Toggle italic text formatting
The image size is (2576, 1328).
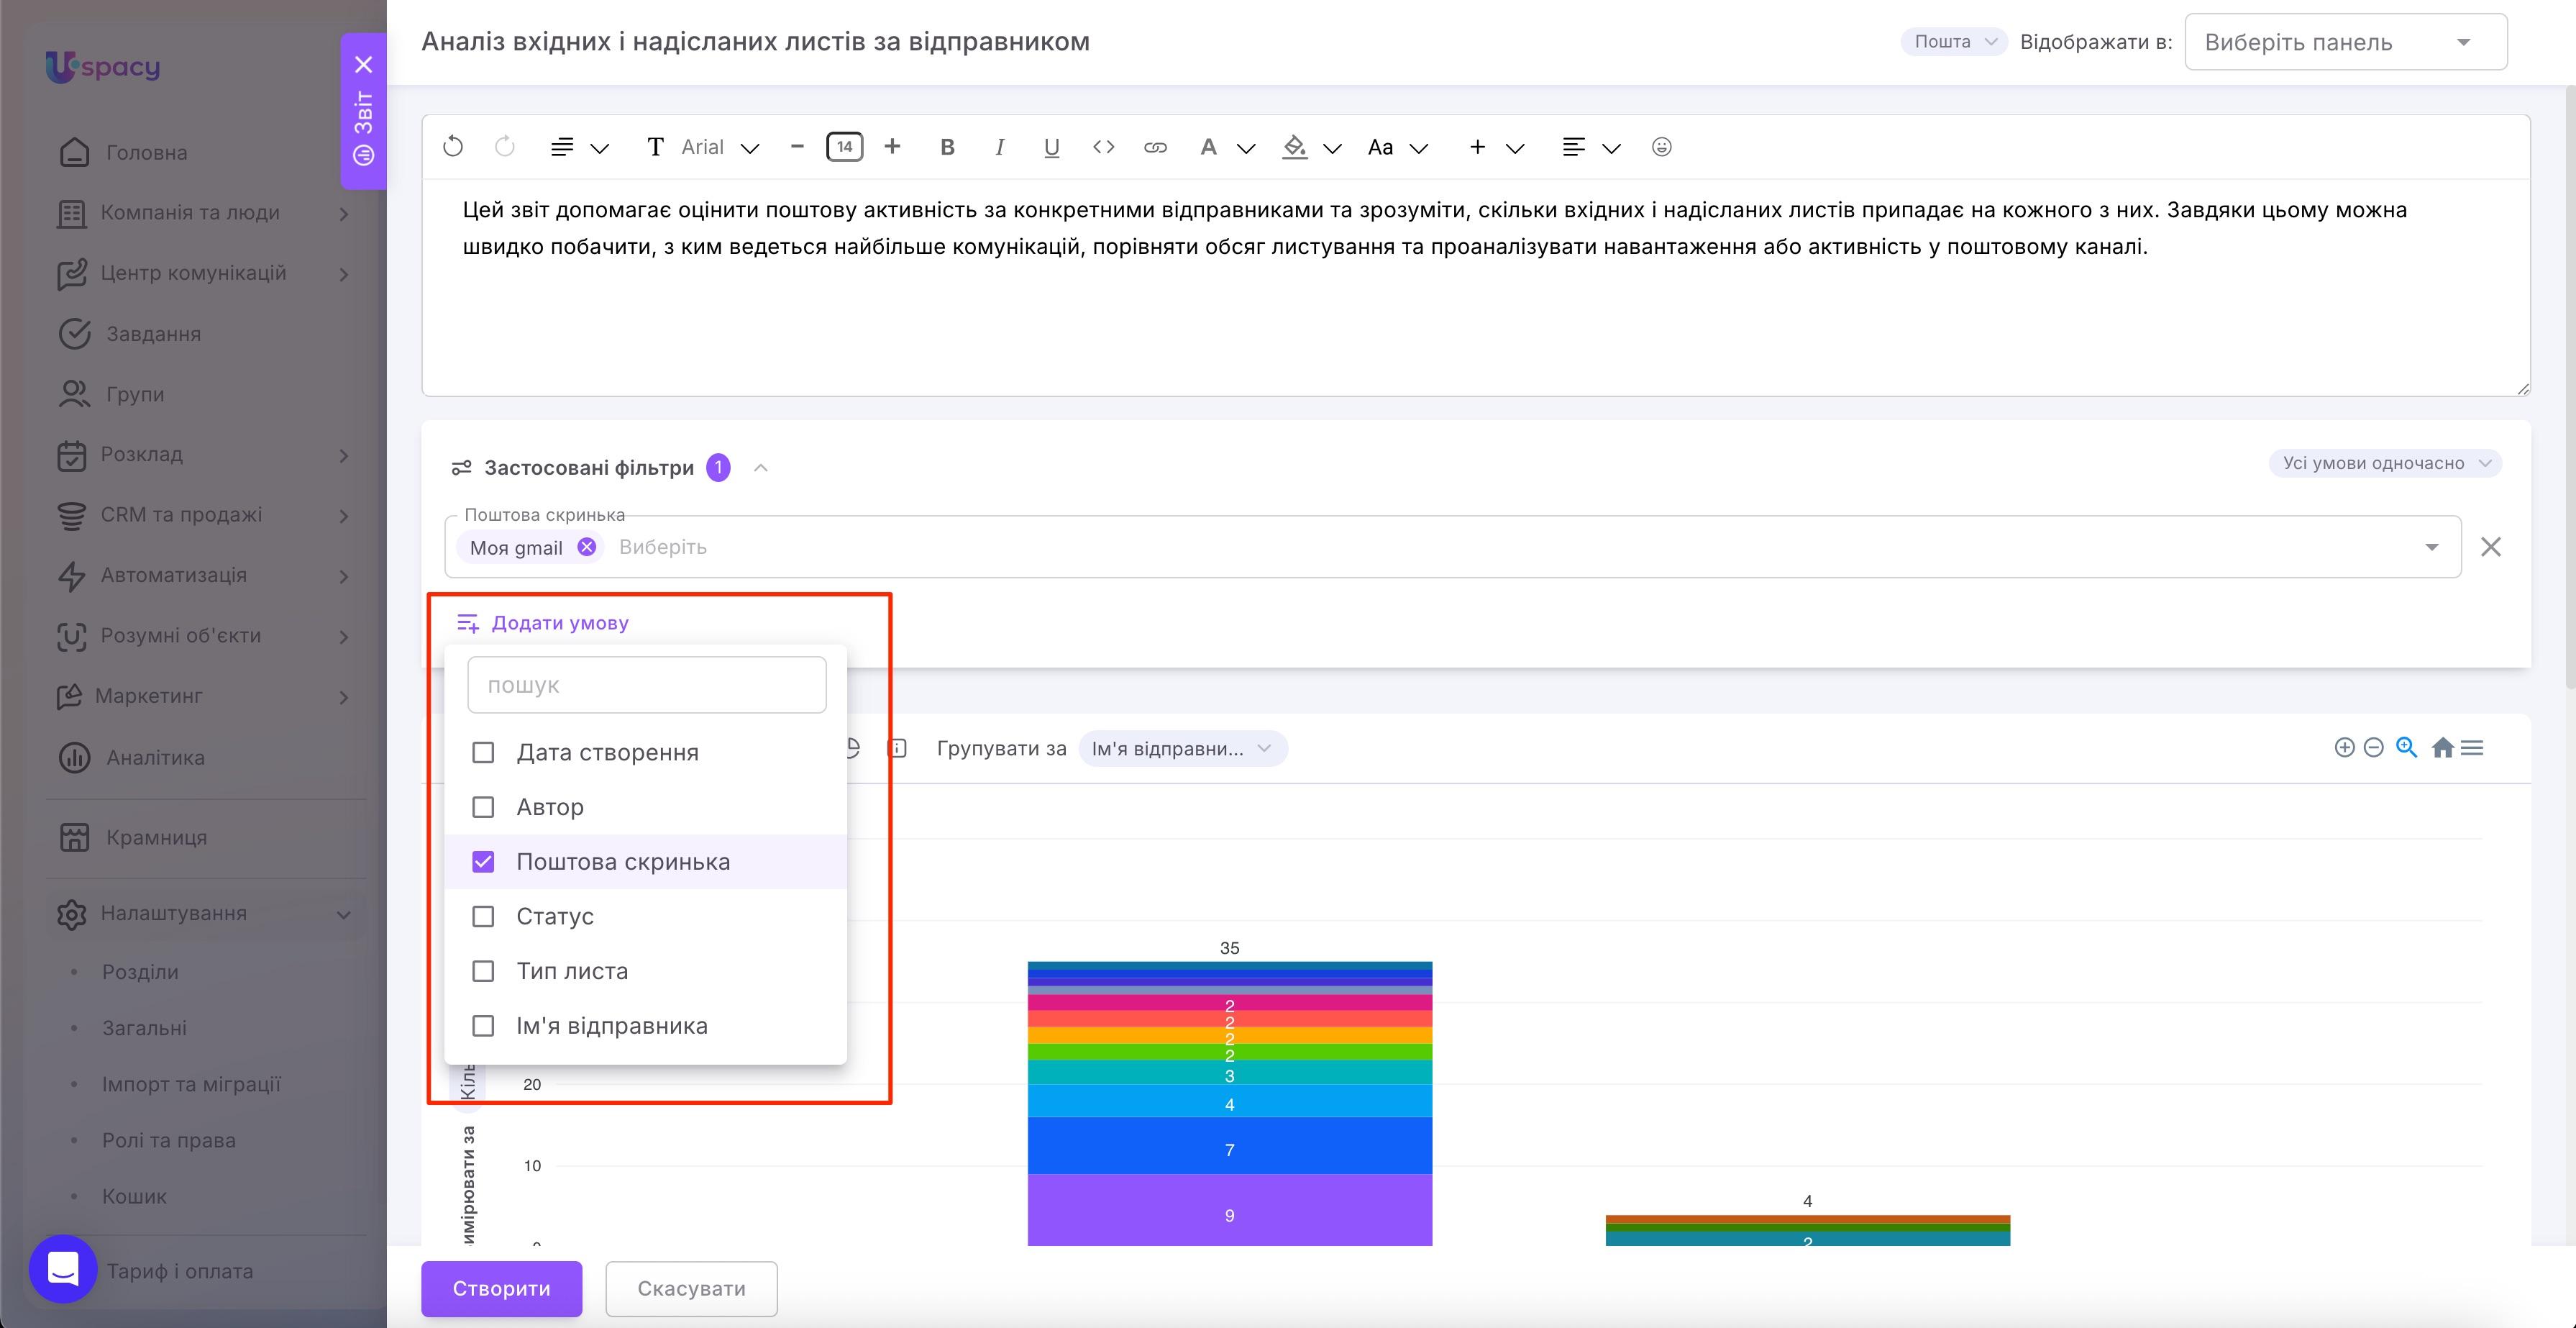(999, 147)
